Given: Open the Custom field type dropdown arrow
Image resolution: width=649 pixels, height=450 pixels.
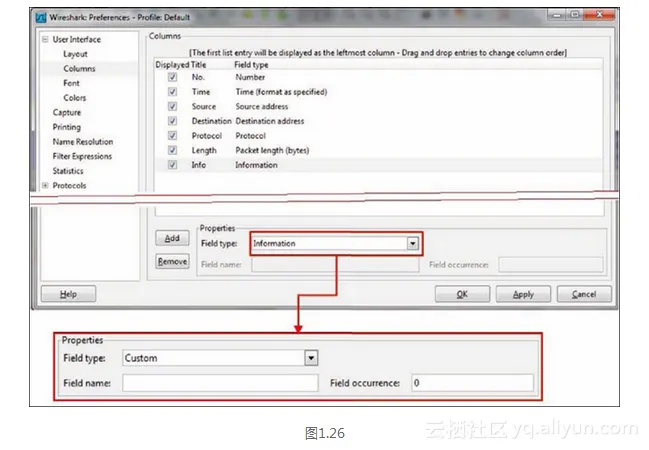Looking at the screenshot, I should [311, 358].
